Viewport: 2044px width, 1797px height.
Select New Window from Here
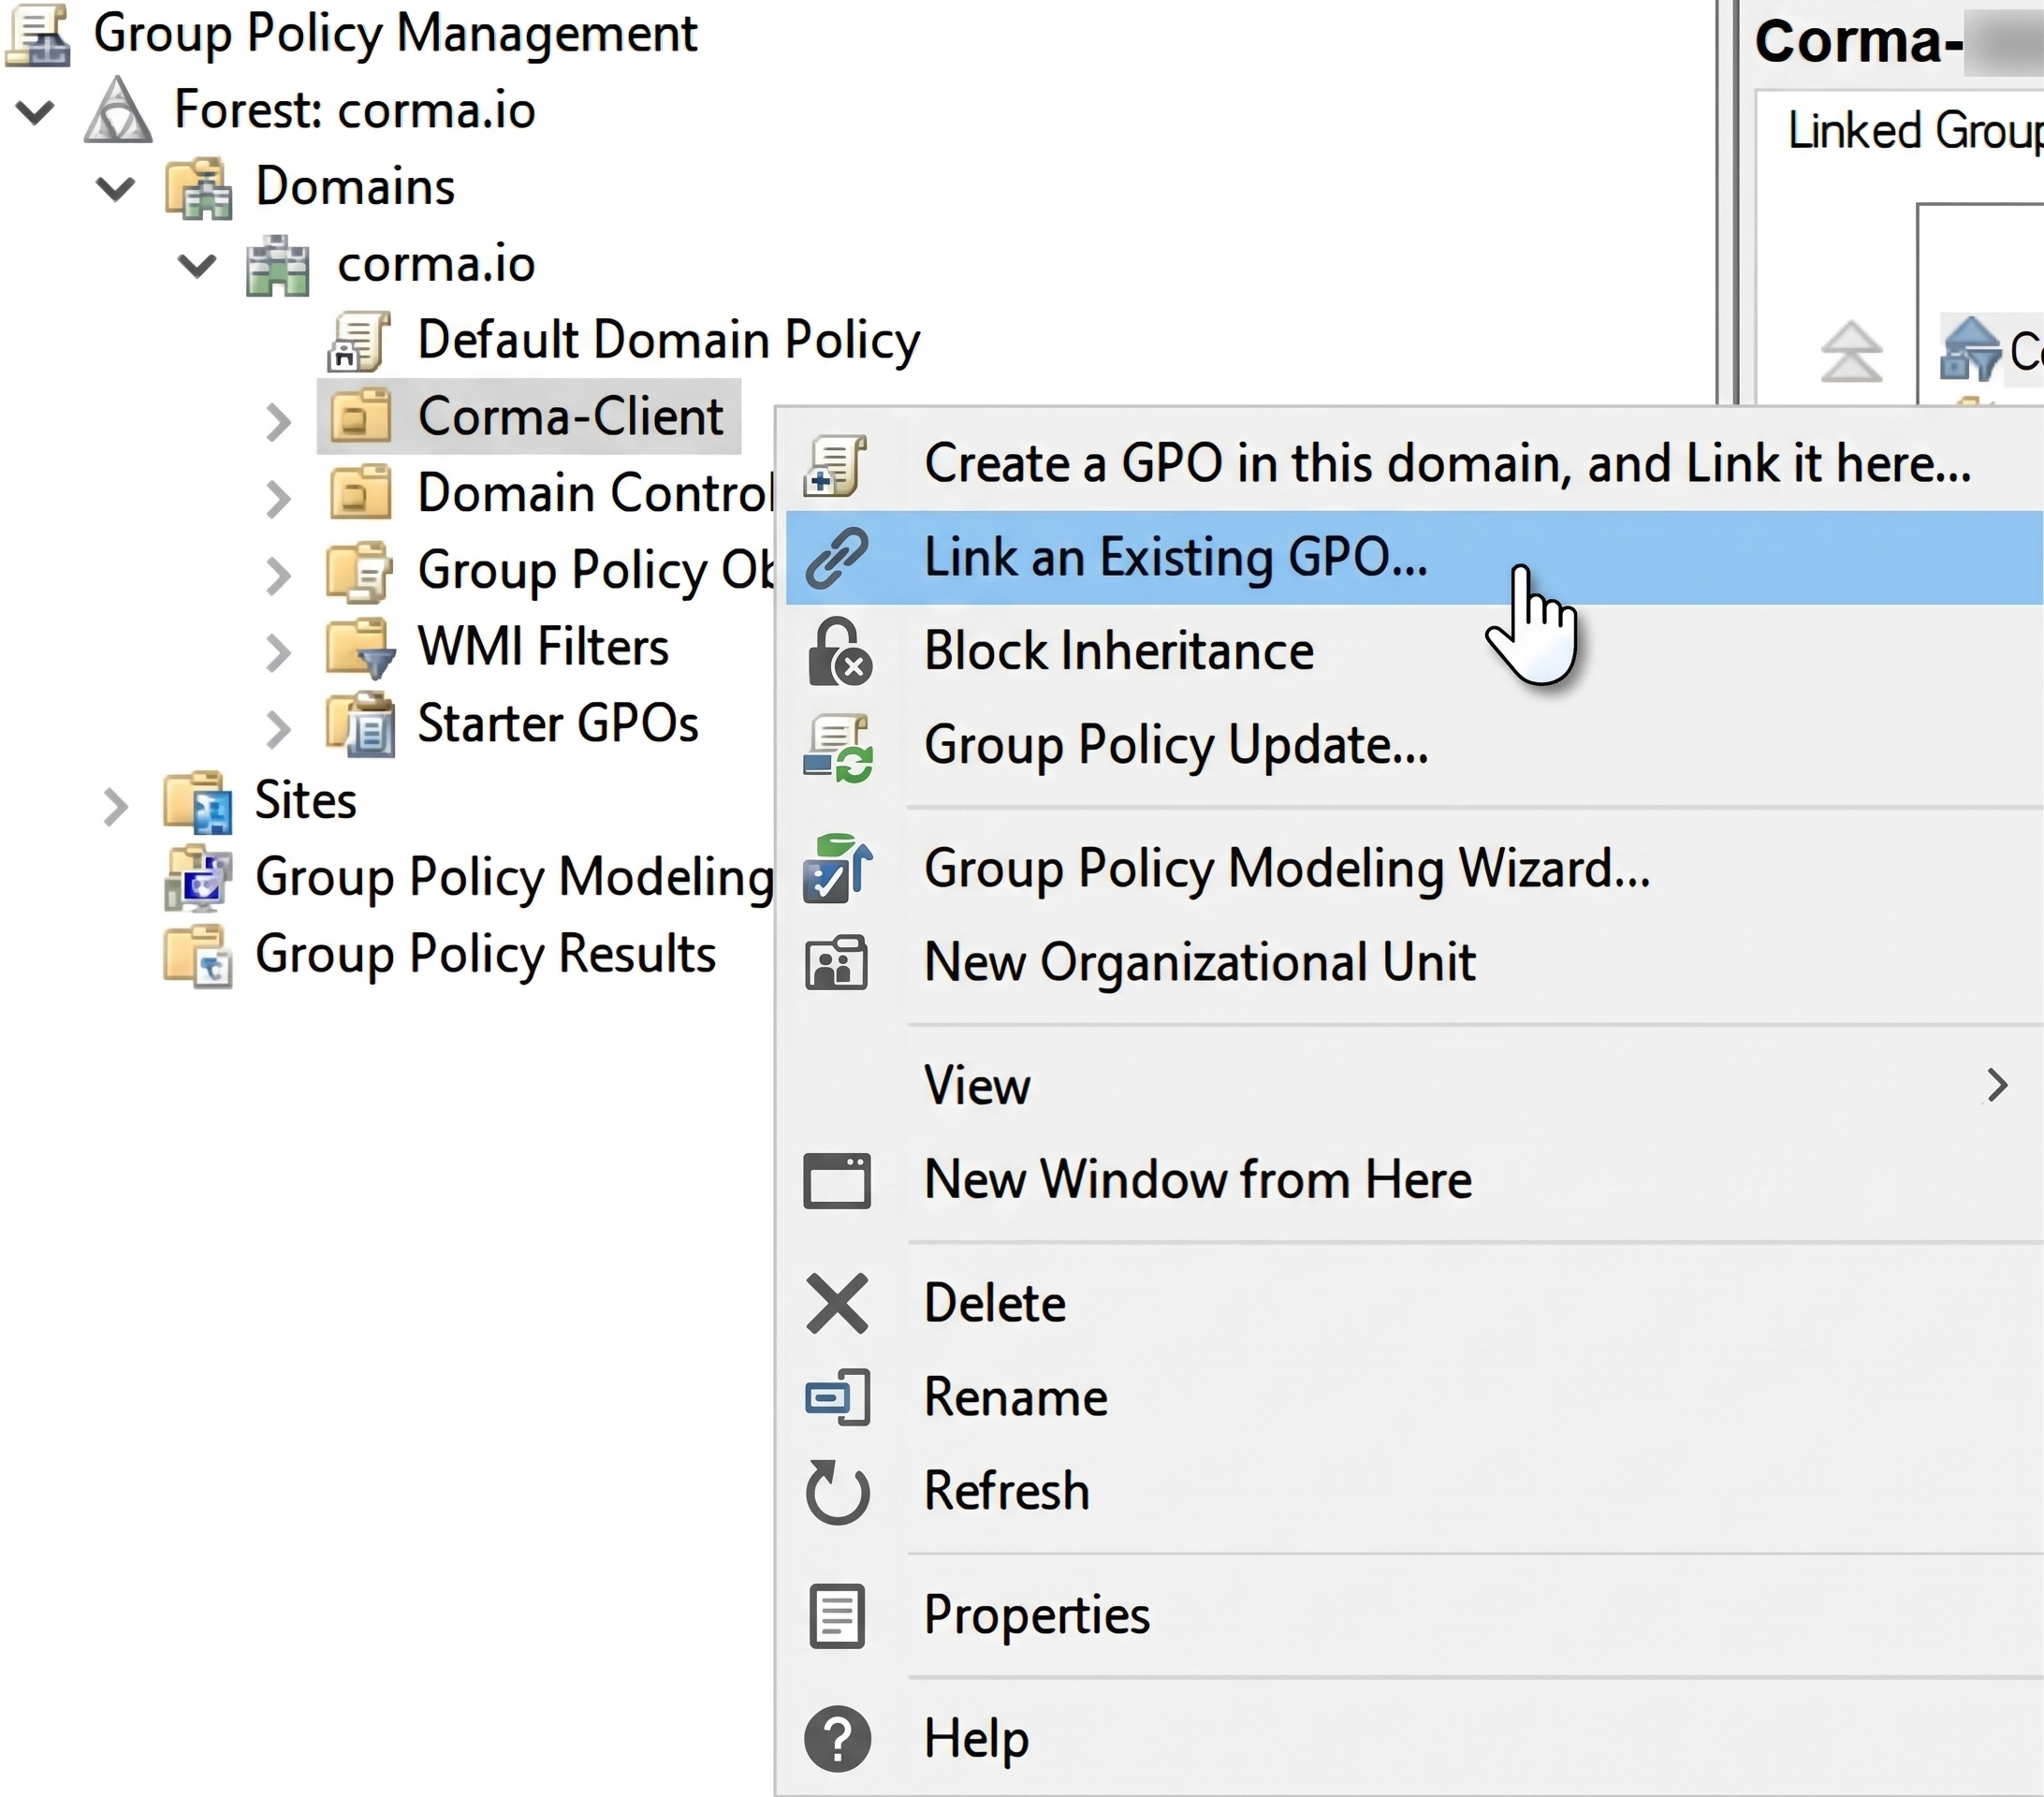coord(1414,1180)
